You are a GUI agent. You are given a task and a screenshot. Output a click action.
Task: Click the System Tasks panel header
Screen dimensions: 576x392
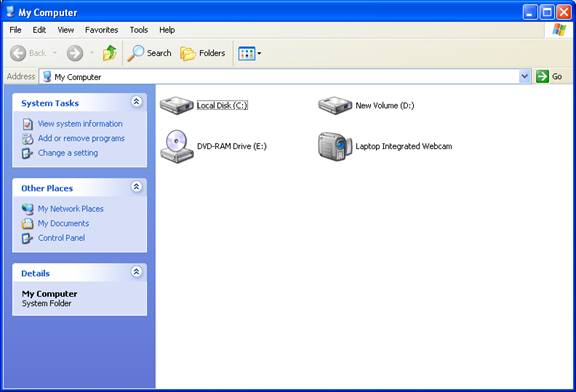(x=79, y=103)
